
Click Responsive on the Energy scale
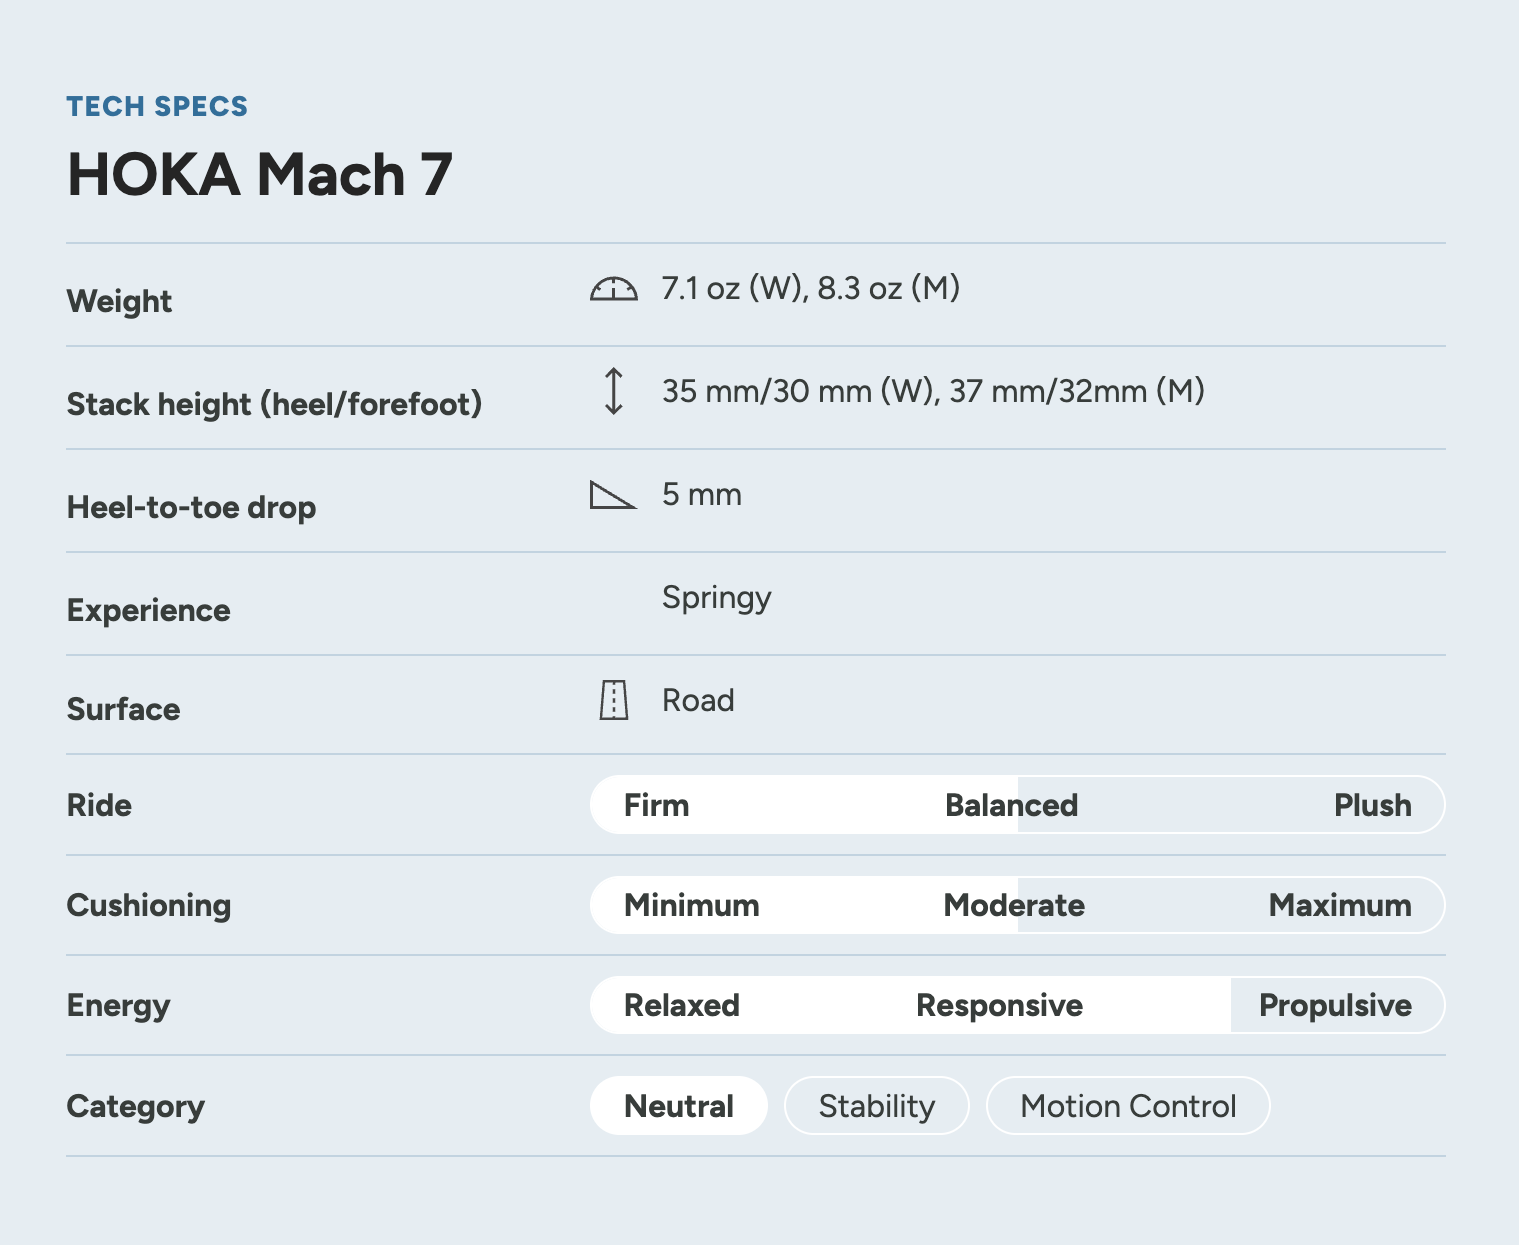(999, 1005)
